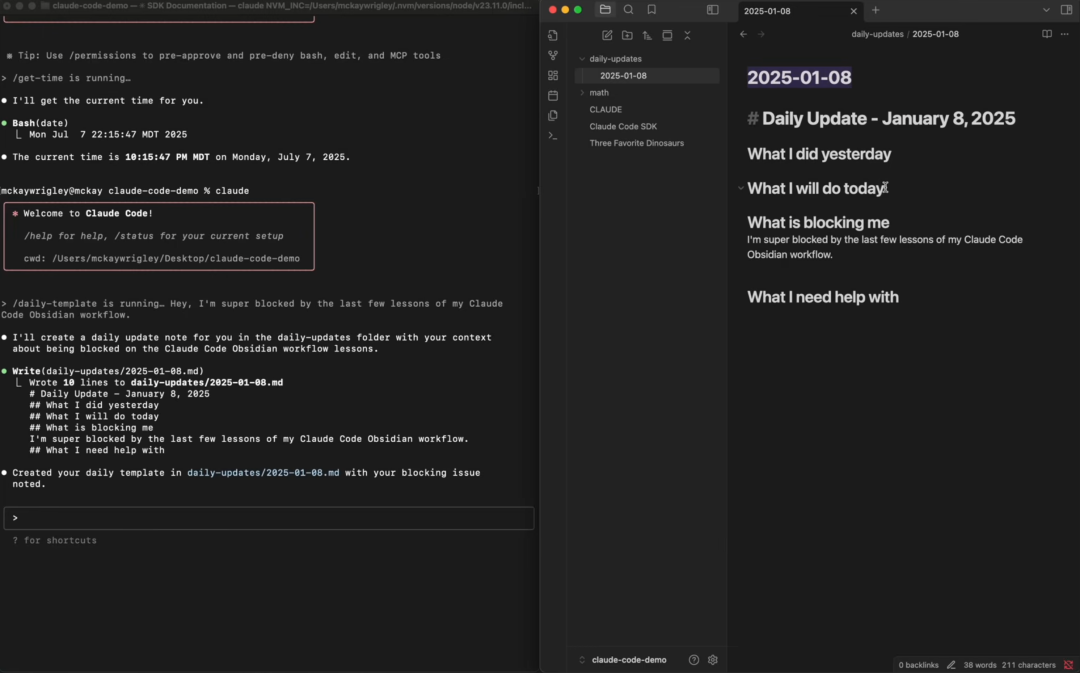The width and height of the screenshot is (1080, 673).
Task: Click the 38 words status entry
Action: coord(979,665)
